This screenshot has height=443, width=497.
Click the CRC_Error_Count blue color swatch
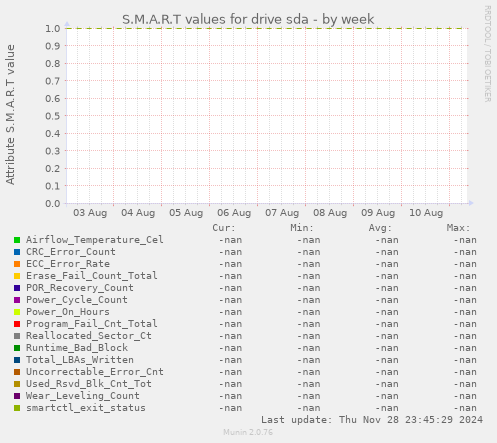pos(17,252)
